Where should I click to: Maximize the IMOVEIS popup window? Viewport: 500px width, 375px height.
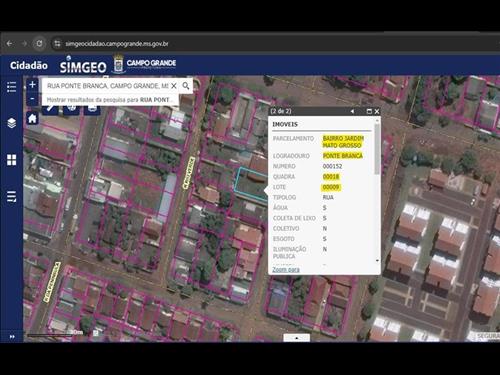click(x=369, y=111)
